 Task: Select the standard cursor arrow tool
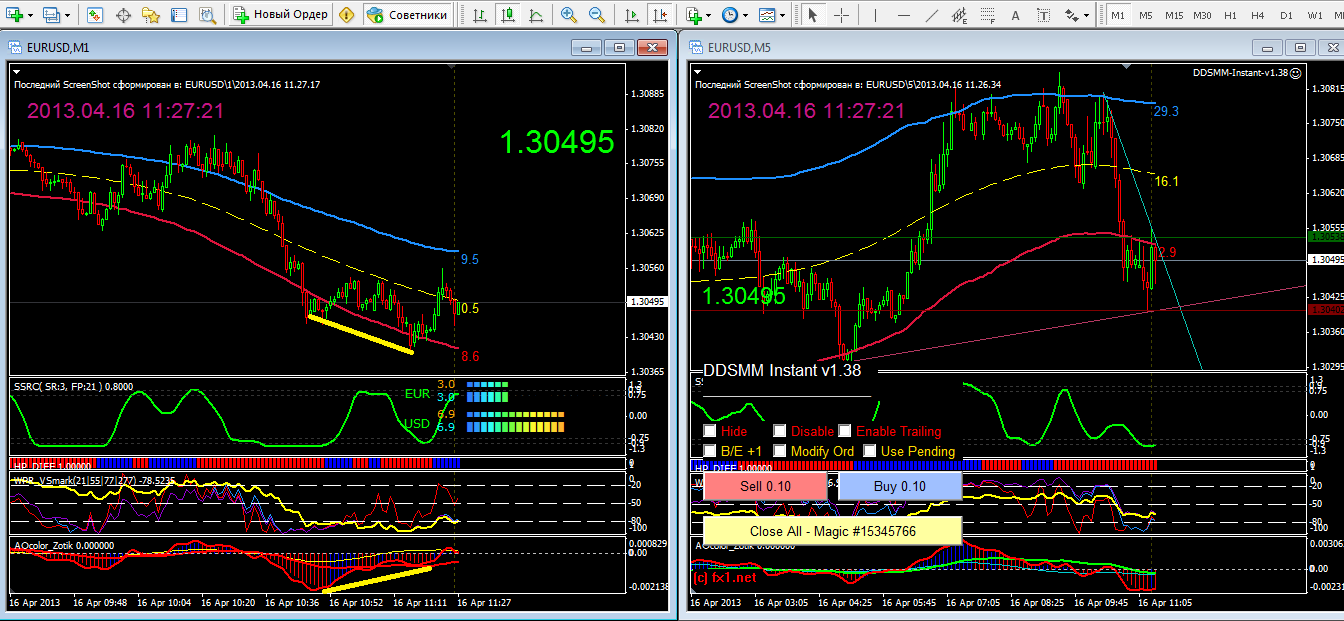[813, 15]
